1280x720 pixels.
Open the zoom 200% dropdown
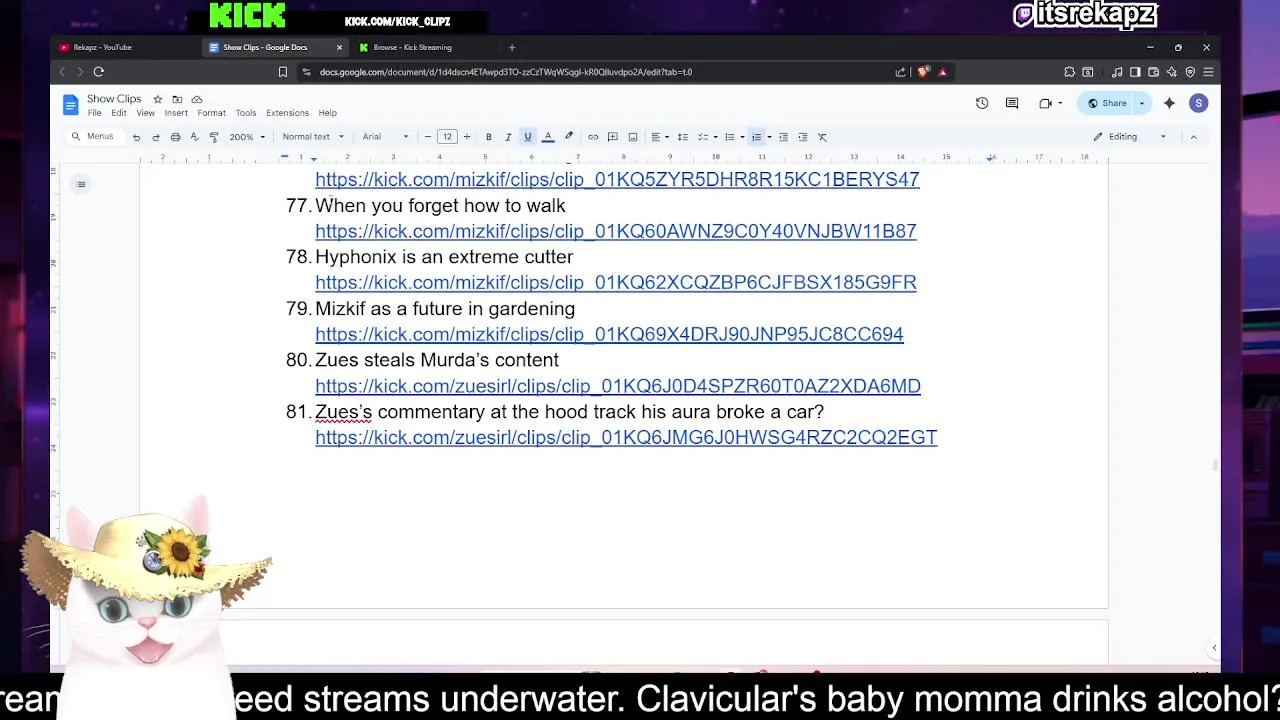tap(247, 137)
